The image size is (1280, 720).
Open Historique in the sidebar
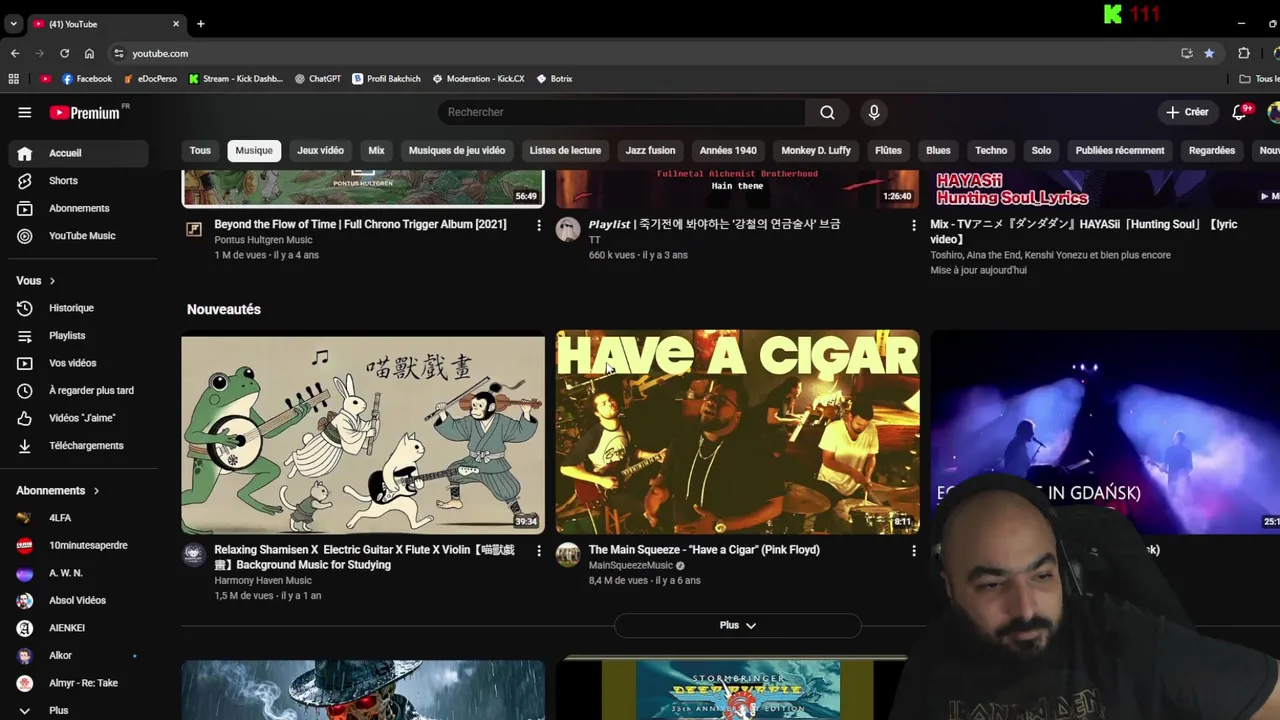pyautogui.click(x=78, y=308)
